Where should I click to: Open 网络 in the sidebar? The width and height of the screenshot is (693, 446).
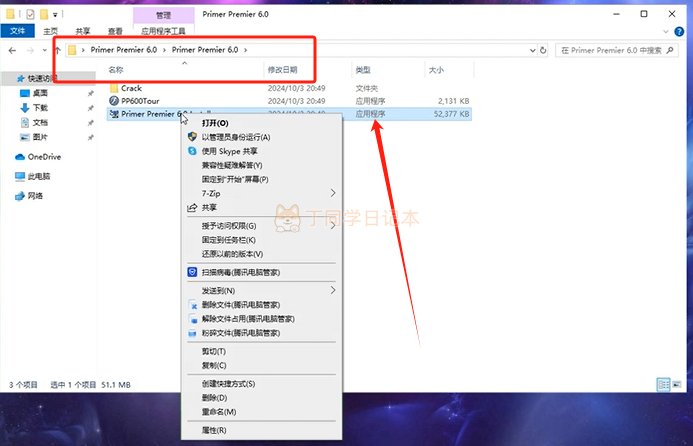(35, 196)
